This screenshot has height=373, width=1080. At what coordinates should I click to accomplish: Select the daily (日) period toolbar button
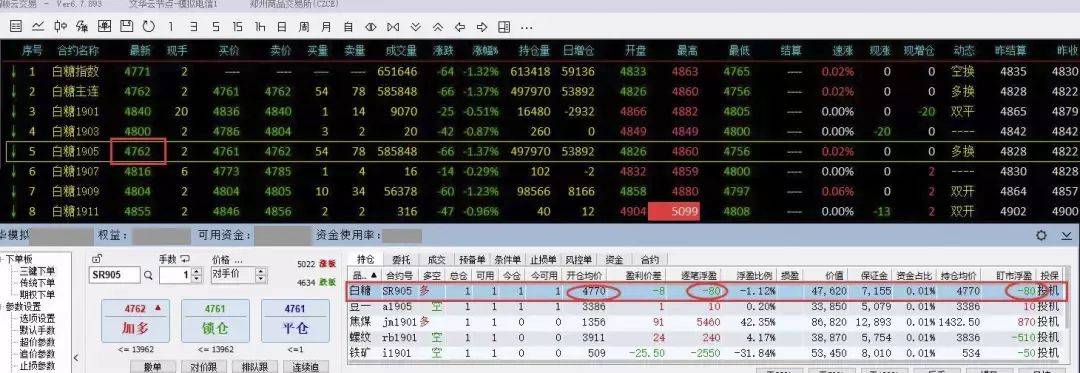(282, 28)
